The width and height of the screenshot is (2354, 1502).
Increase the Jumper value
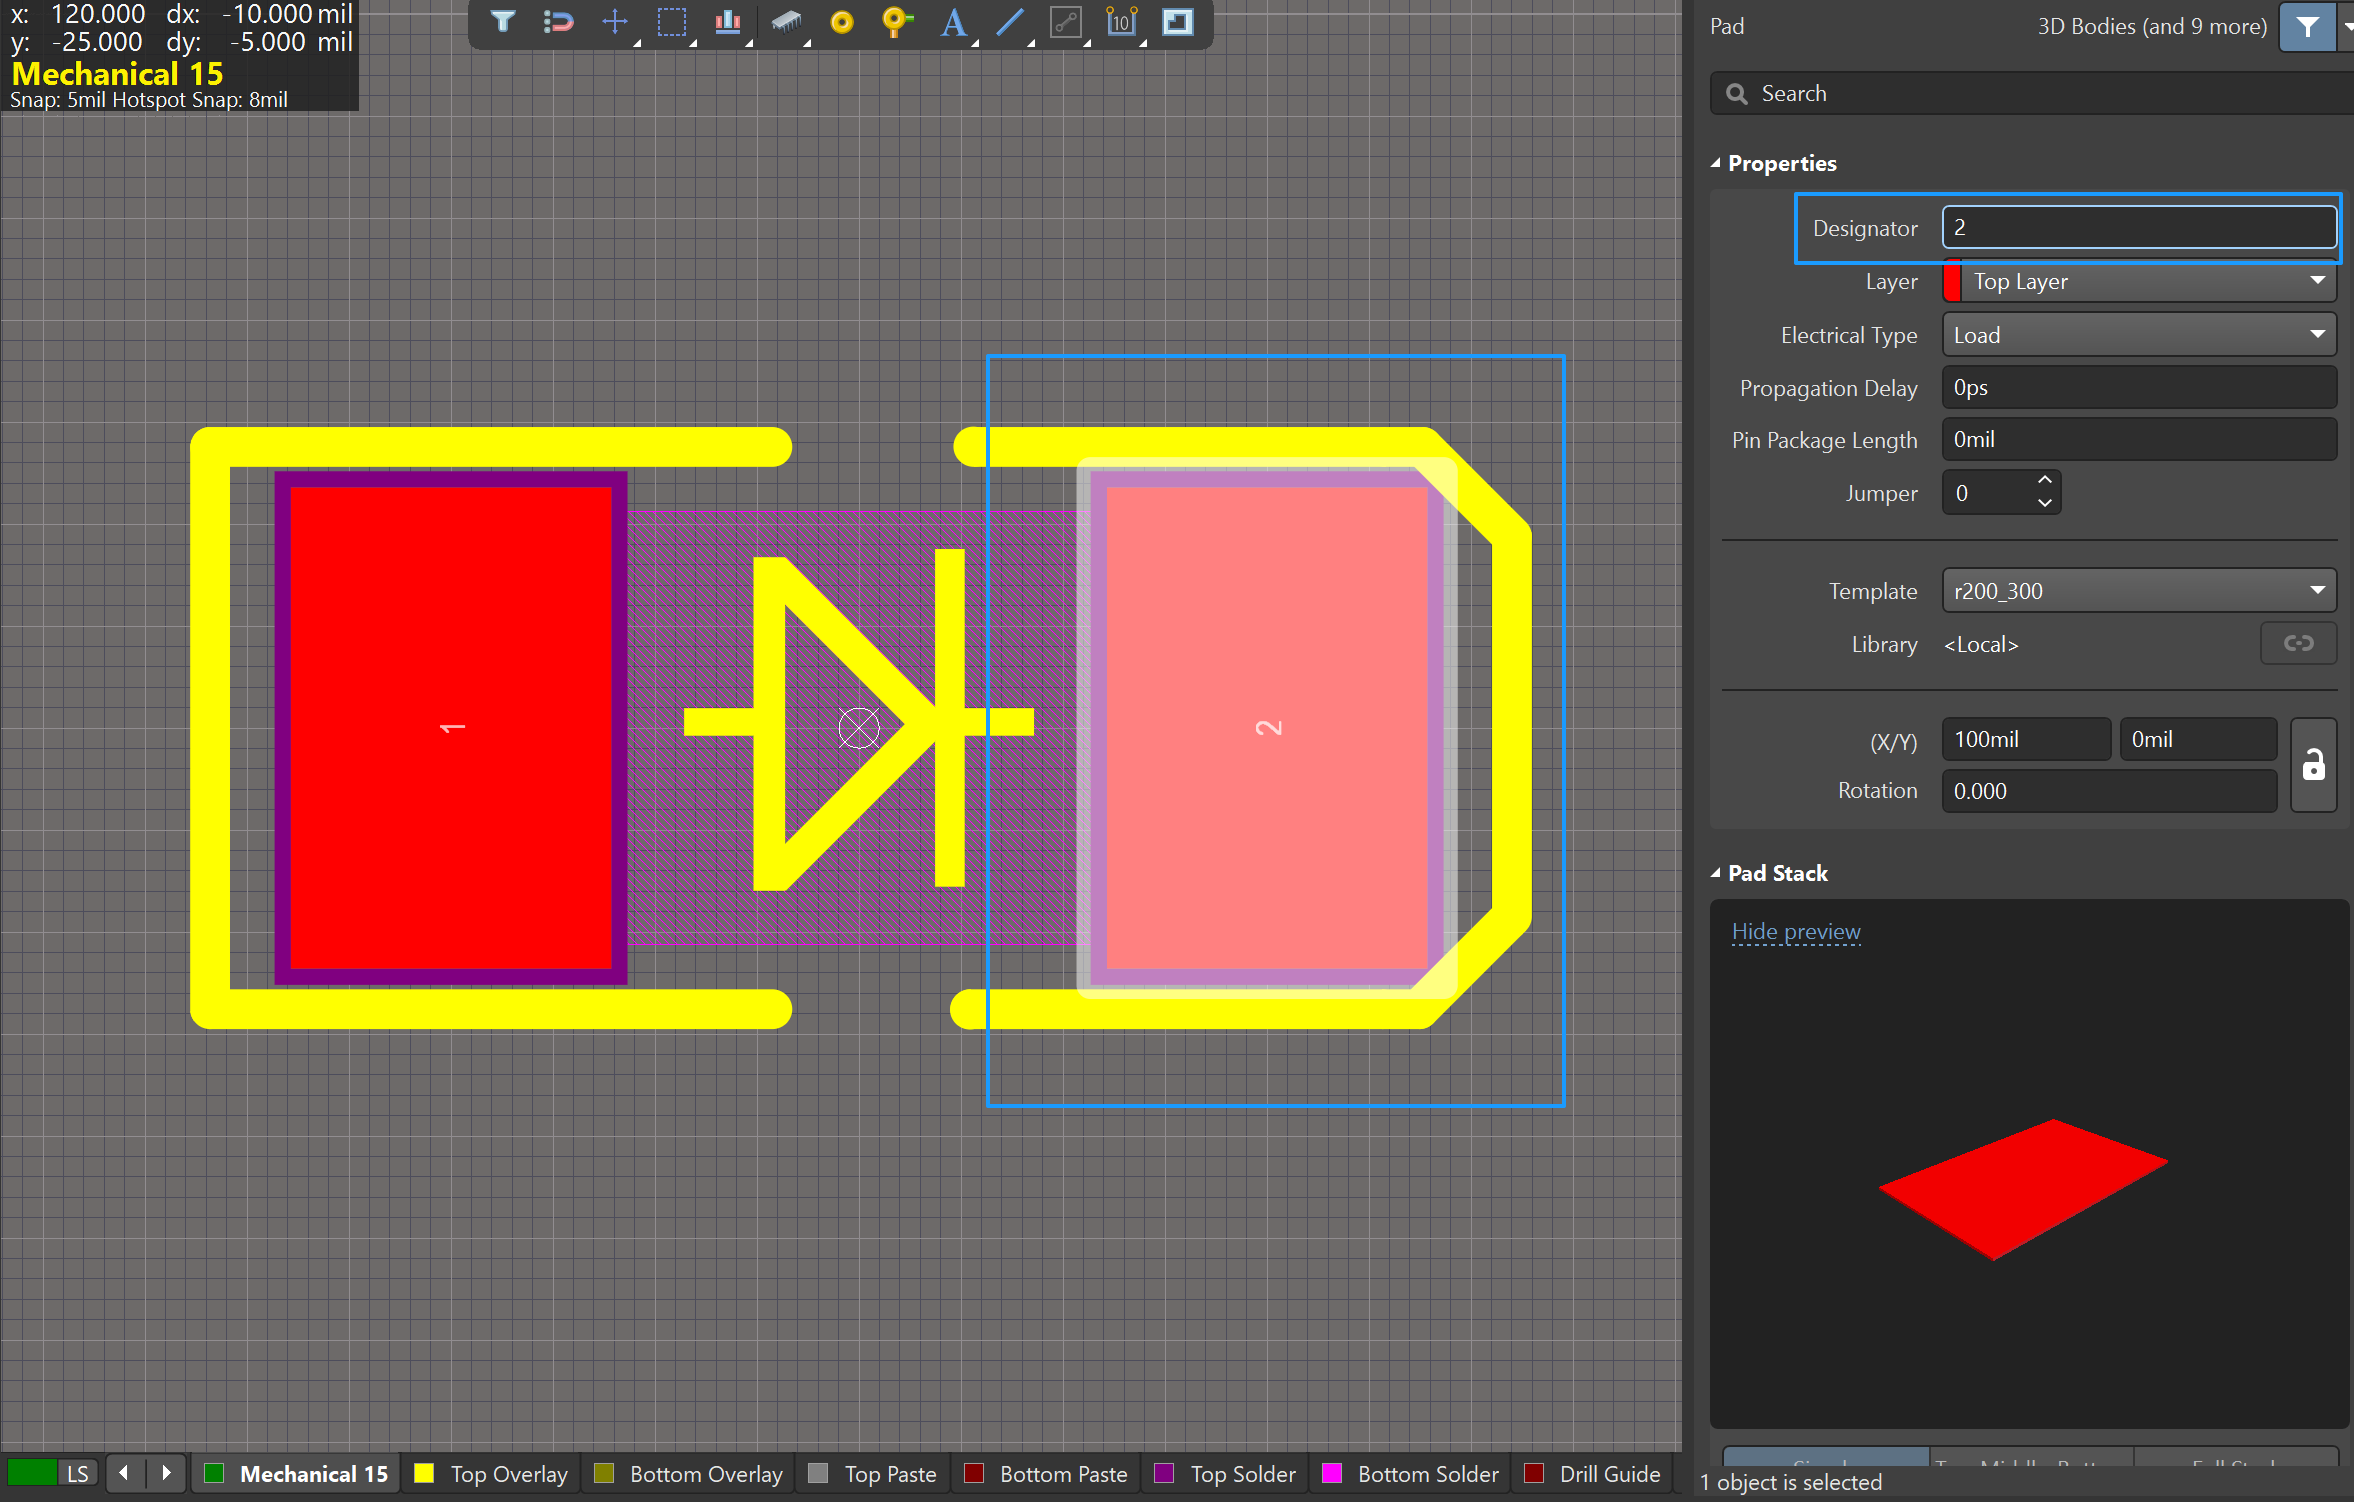coord(2045,481)
